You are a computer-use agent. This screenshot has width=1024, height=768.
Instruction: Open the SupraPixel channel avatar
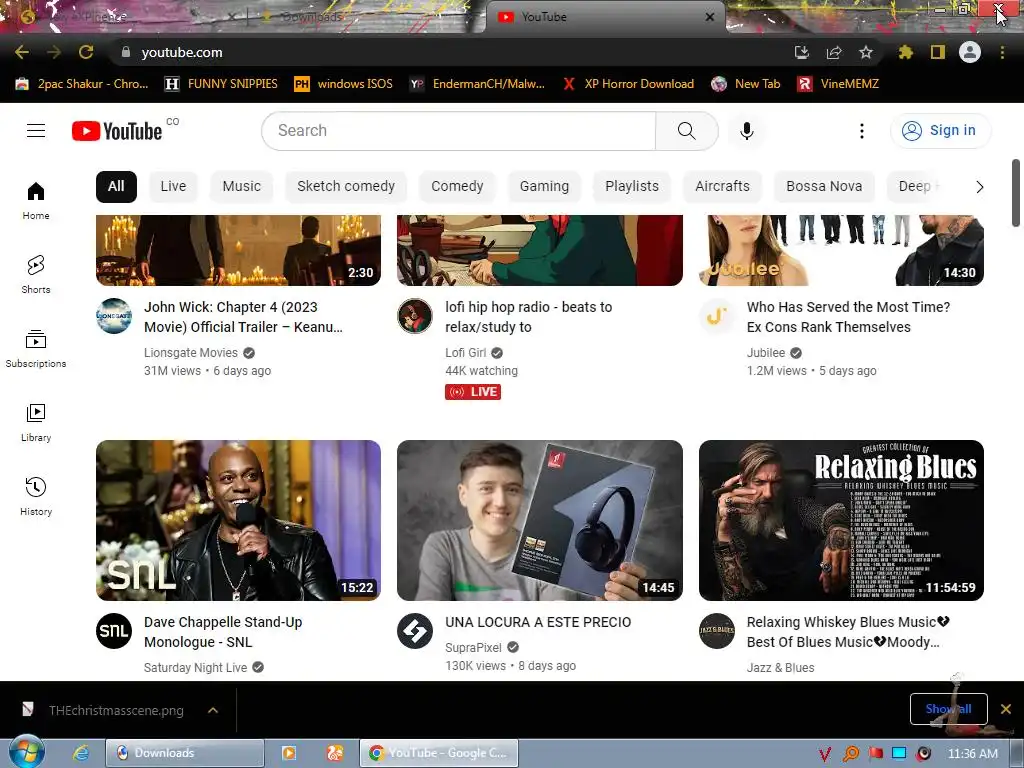415,631
